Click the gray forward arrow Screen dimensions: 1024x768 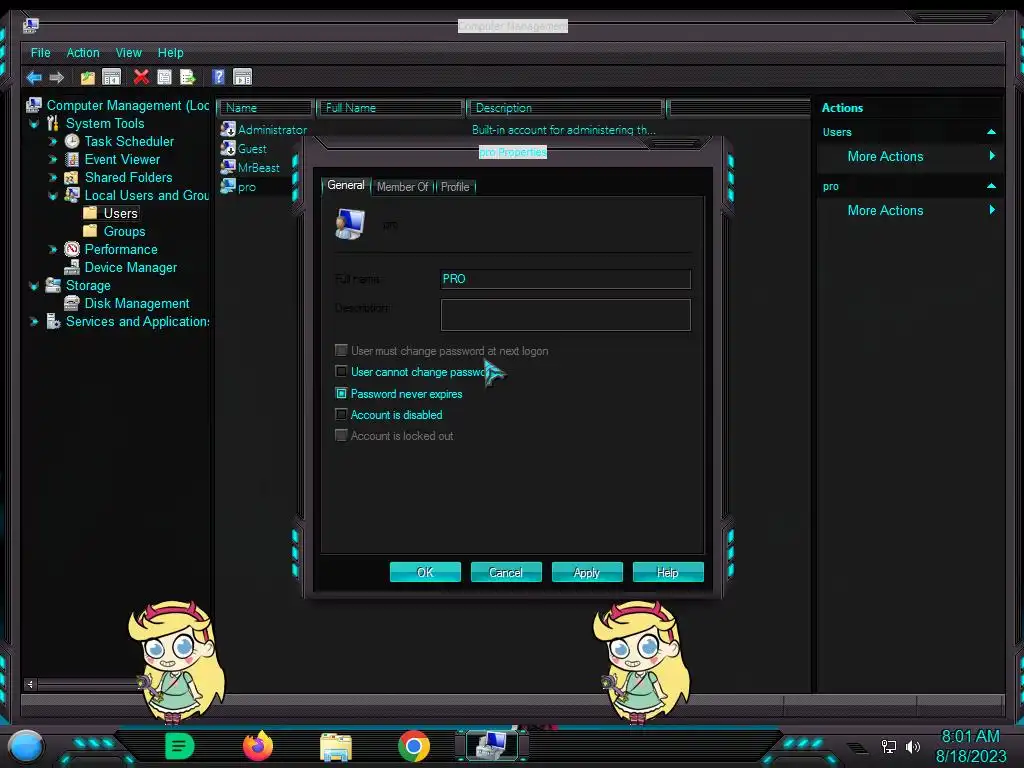[57, 78]
